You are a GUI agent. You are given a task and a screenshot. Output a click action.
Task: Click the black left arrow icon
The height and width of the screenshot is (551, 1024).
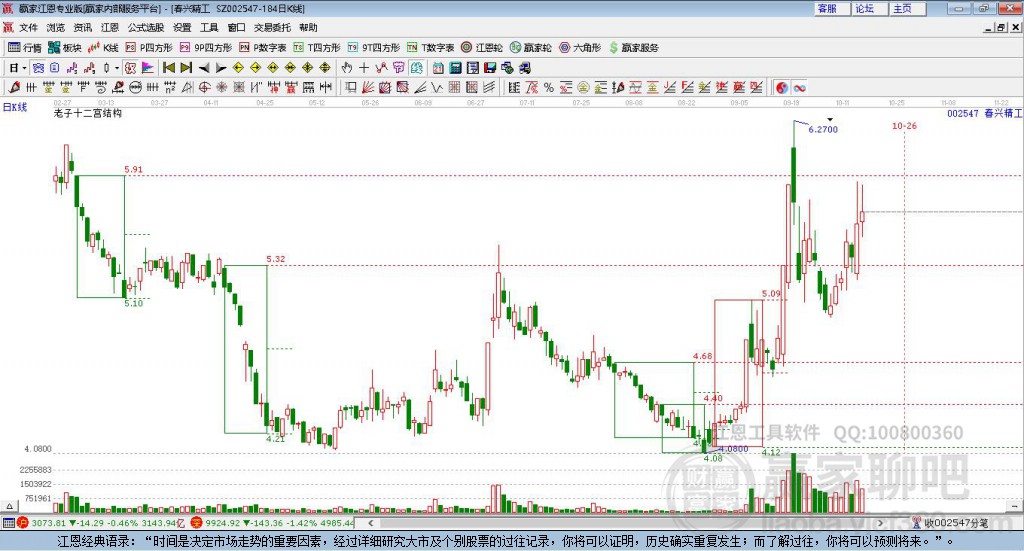click(x=204, y=68)
